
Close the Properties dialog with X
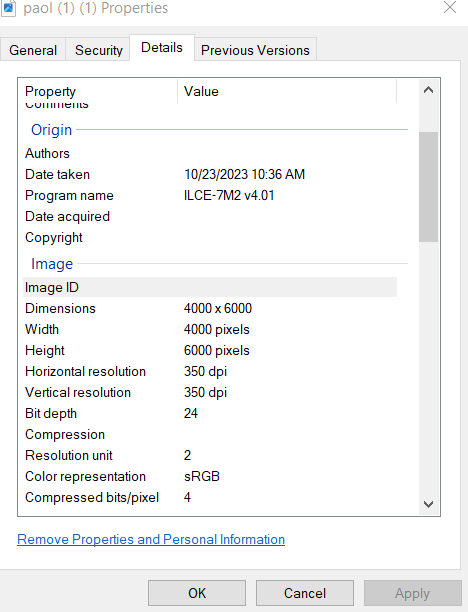click(450, 7)
